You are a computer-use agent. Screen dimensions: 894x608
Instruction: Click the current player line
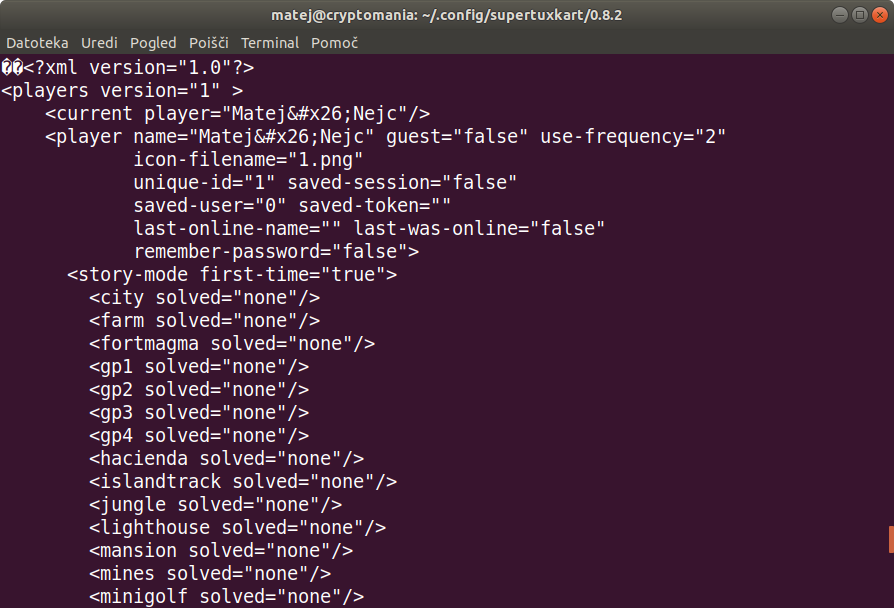coord(238,114)
